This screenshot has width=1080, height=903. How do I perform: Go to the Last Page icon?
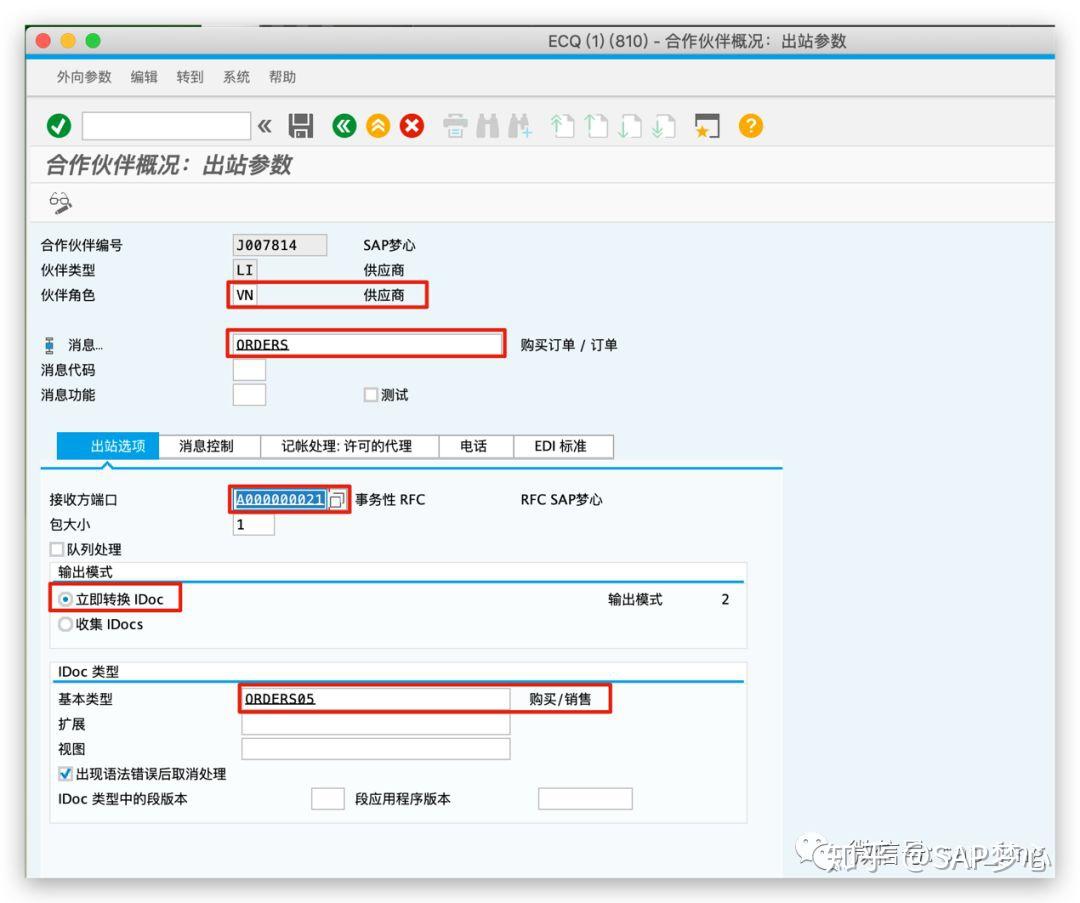pos(663,126)
